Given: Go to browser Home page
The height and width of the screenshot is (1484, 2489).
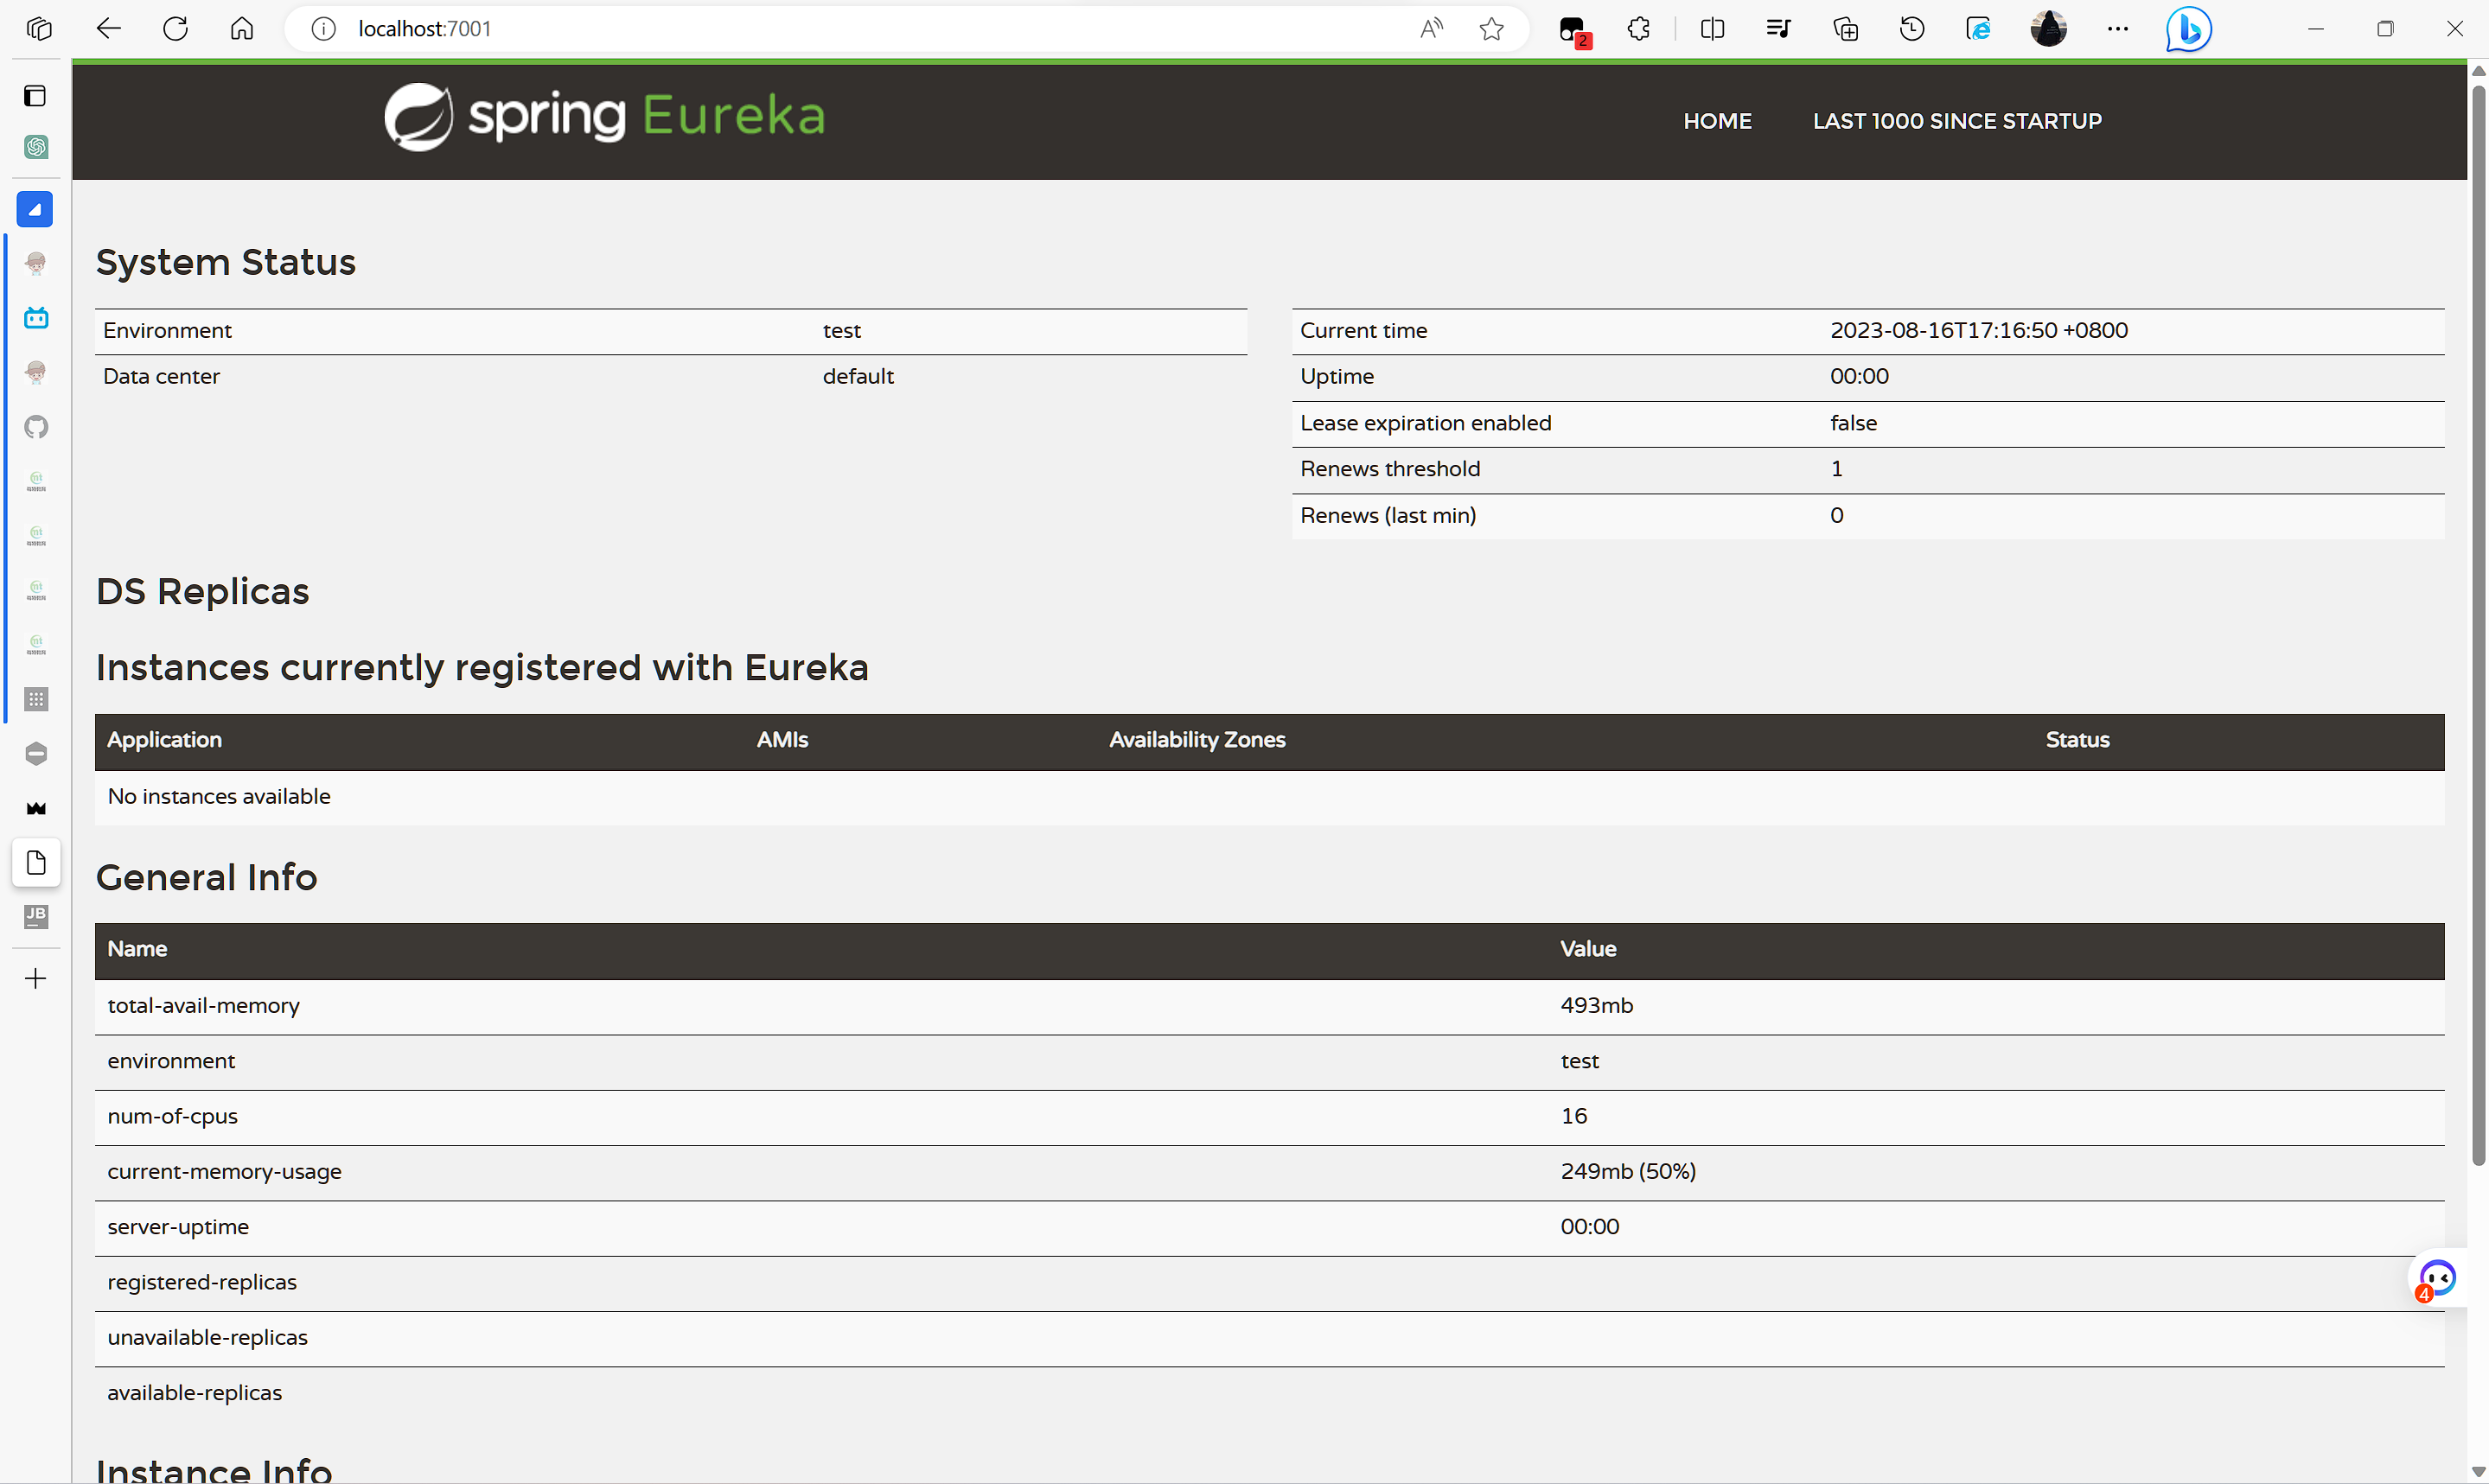Looking at the screenshot, I should [242, 29].
